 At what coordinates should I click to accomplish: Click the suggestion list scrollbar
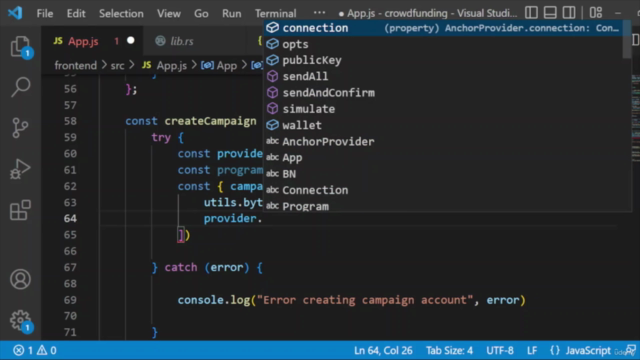(627, 40)
